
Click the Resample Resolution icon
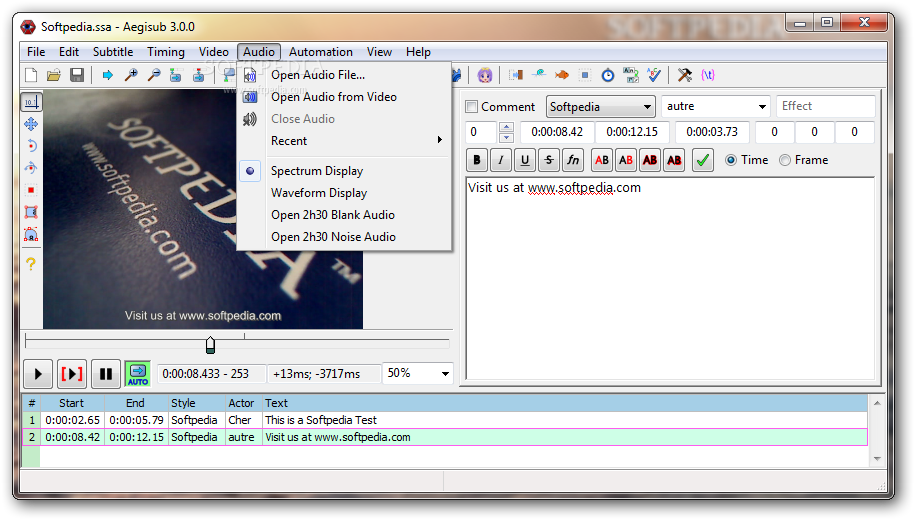585,75
